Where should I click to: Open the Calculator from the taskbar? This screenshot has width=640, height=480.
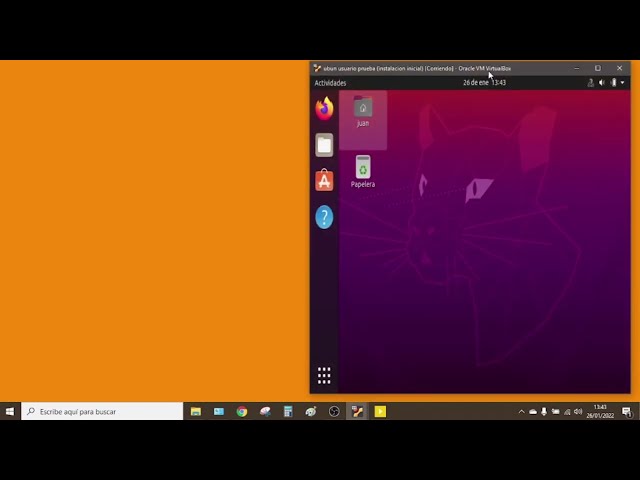[x=288, y=411]
